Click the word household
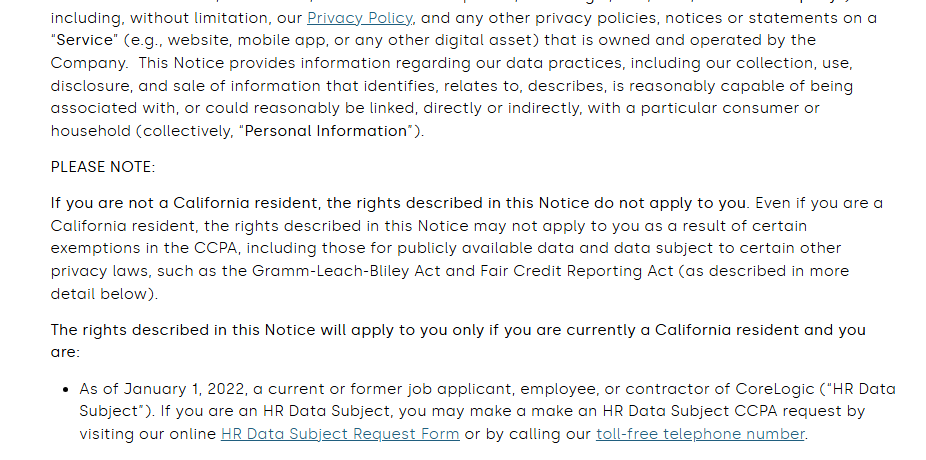Viewport: 926px width, 460px height. coord(90,131)
